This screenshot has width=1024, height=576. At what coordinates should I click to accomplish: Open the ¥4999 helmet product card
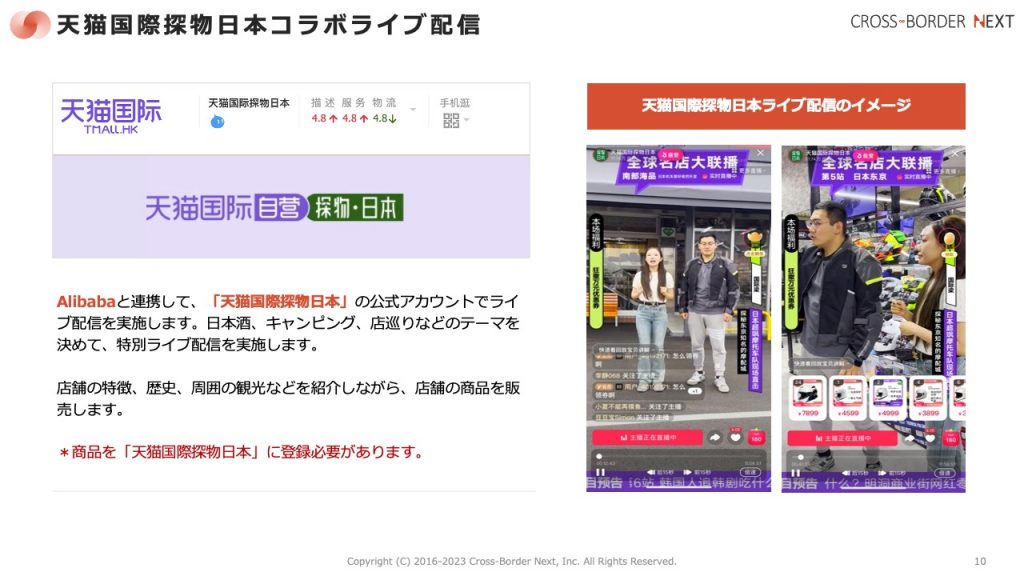pyautogui.click(x=889, y=396)
